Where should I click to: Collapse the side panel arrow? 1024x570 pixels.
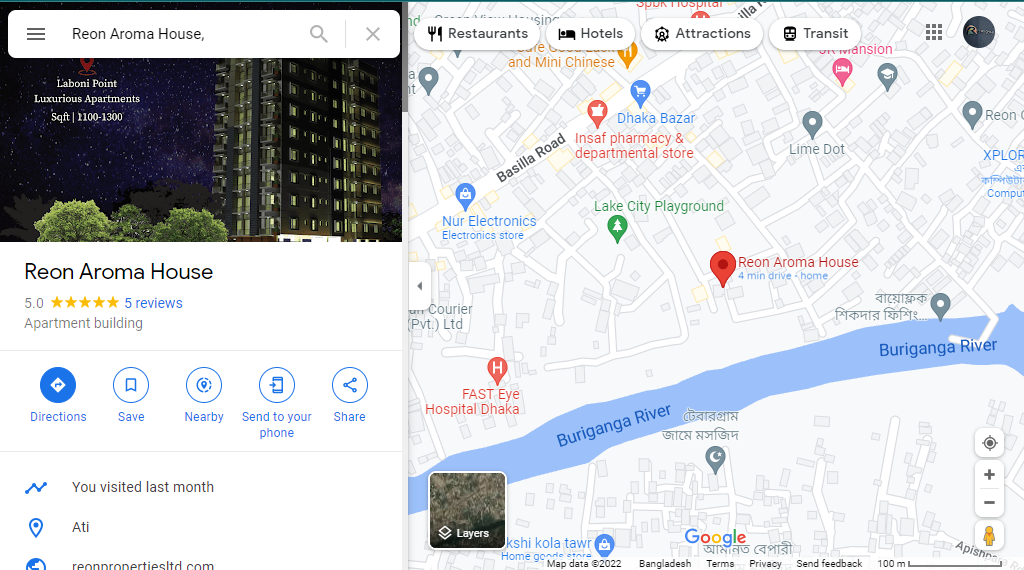(x=419, y=286)
